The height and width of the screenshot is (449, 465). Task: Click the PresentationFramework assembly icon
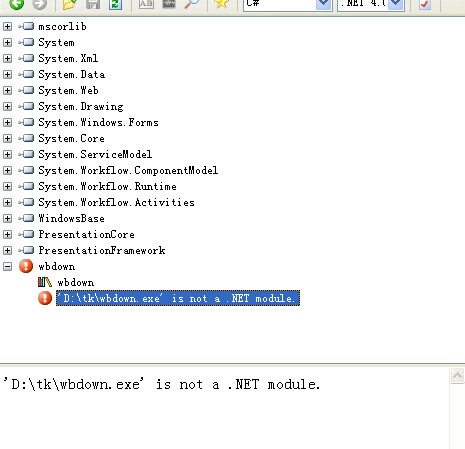27,250
